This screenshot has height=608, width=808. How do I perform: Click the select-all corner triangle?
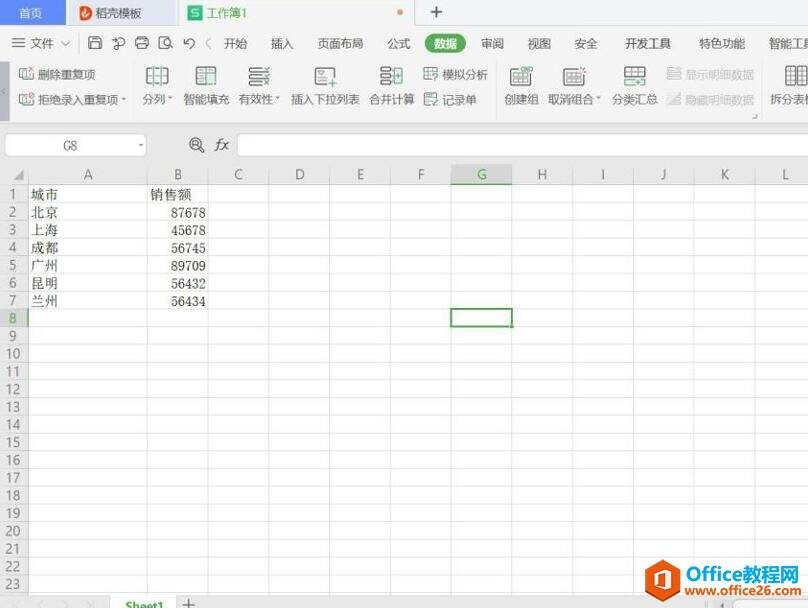(18, 175)
